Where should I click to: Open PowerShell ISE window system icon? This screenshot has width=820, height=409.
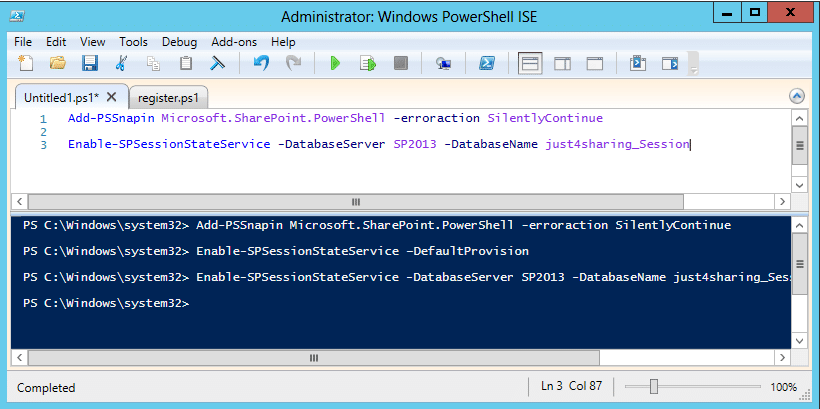(x=18, y=15)
